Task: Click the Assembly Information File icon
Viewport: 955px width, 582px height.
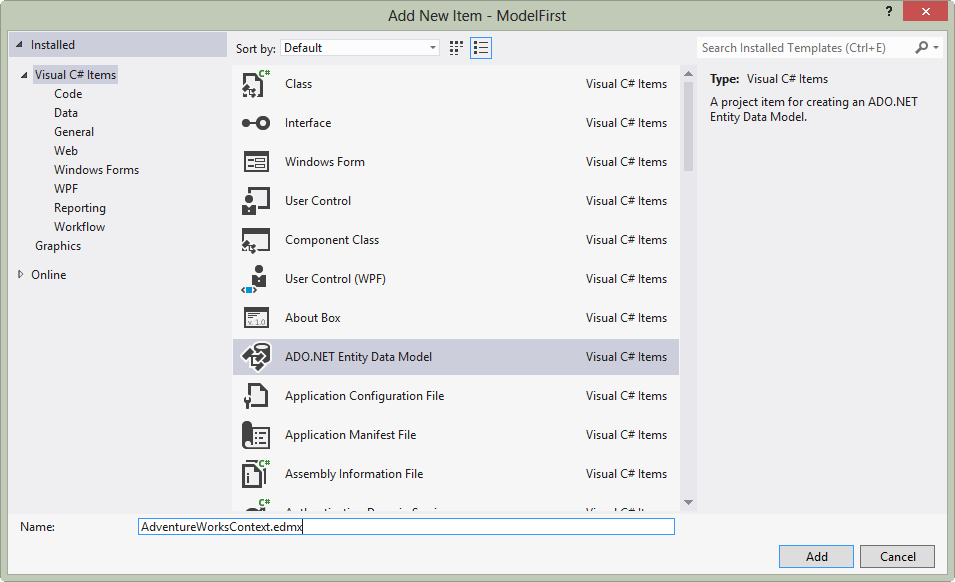Action: [x=256, y=474]
